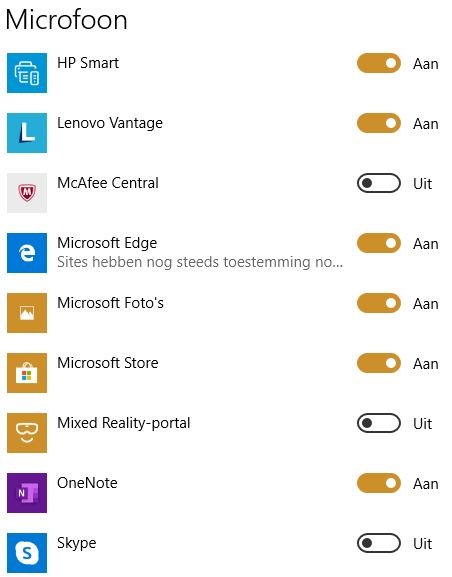Switch off the Microsoft Edge microphone toggle

379,243
